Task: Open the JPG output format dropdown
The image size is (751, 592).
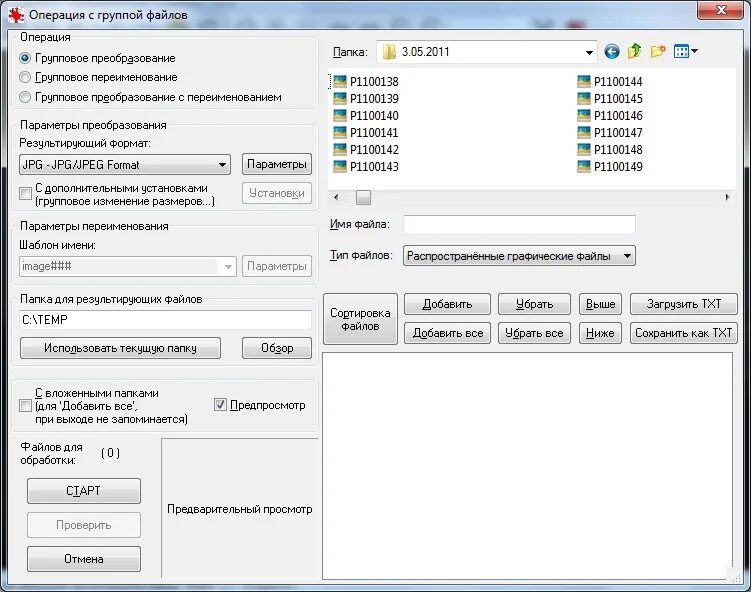Action: click(x=125, y=165)
